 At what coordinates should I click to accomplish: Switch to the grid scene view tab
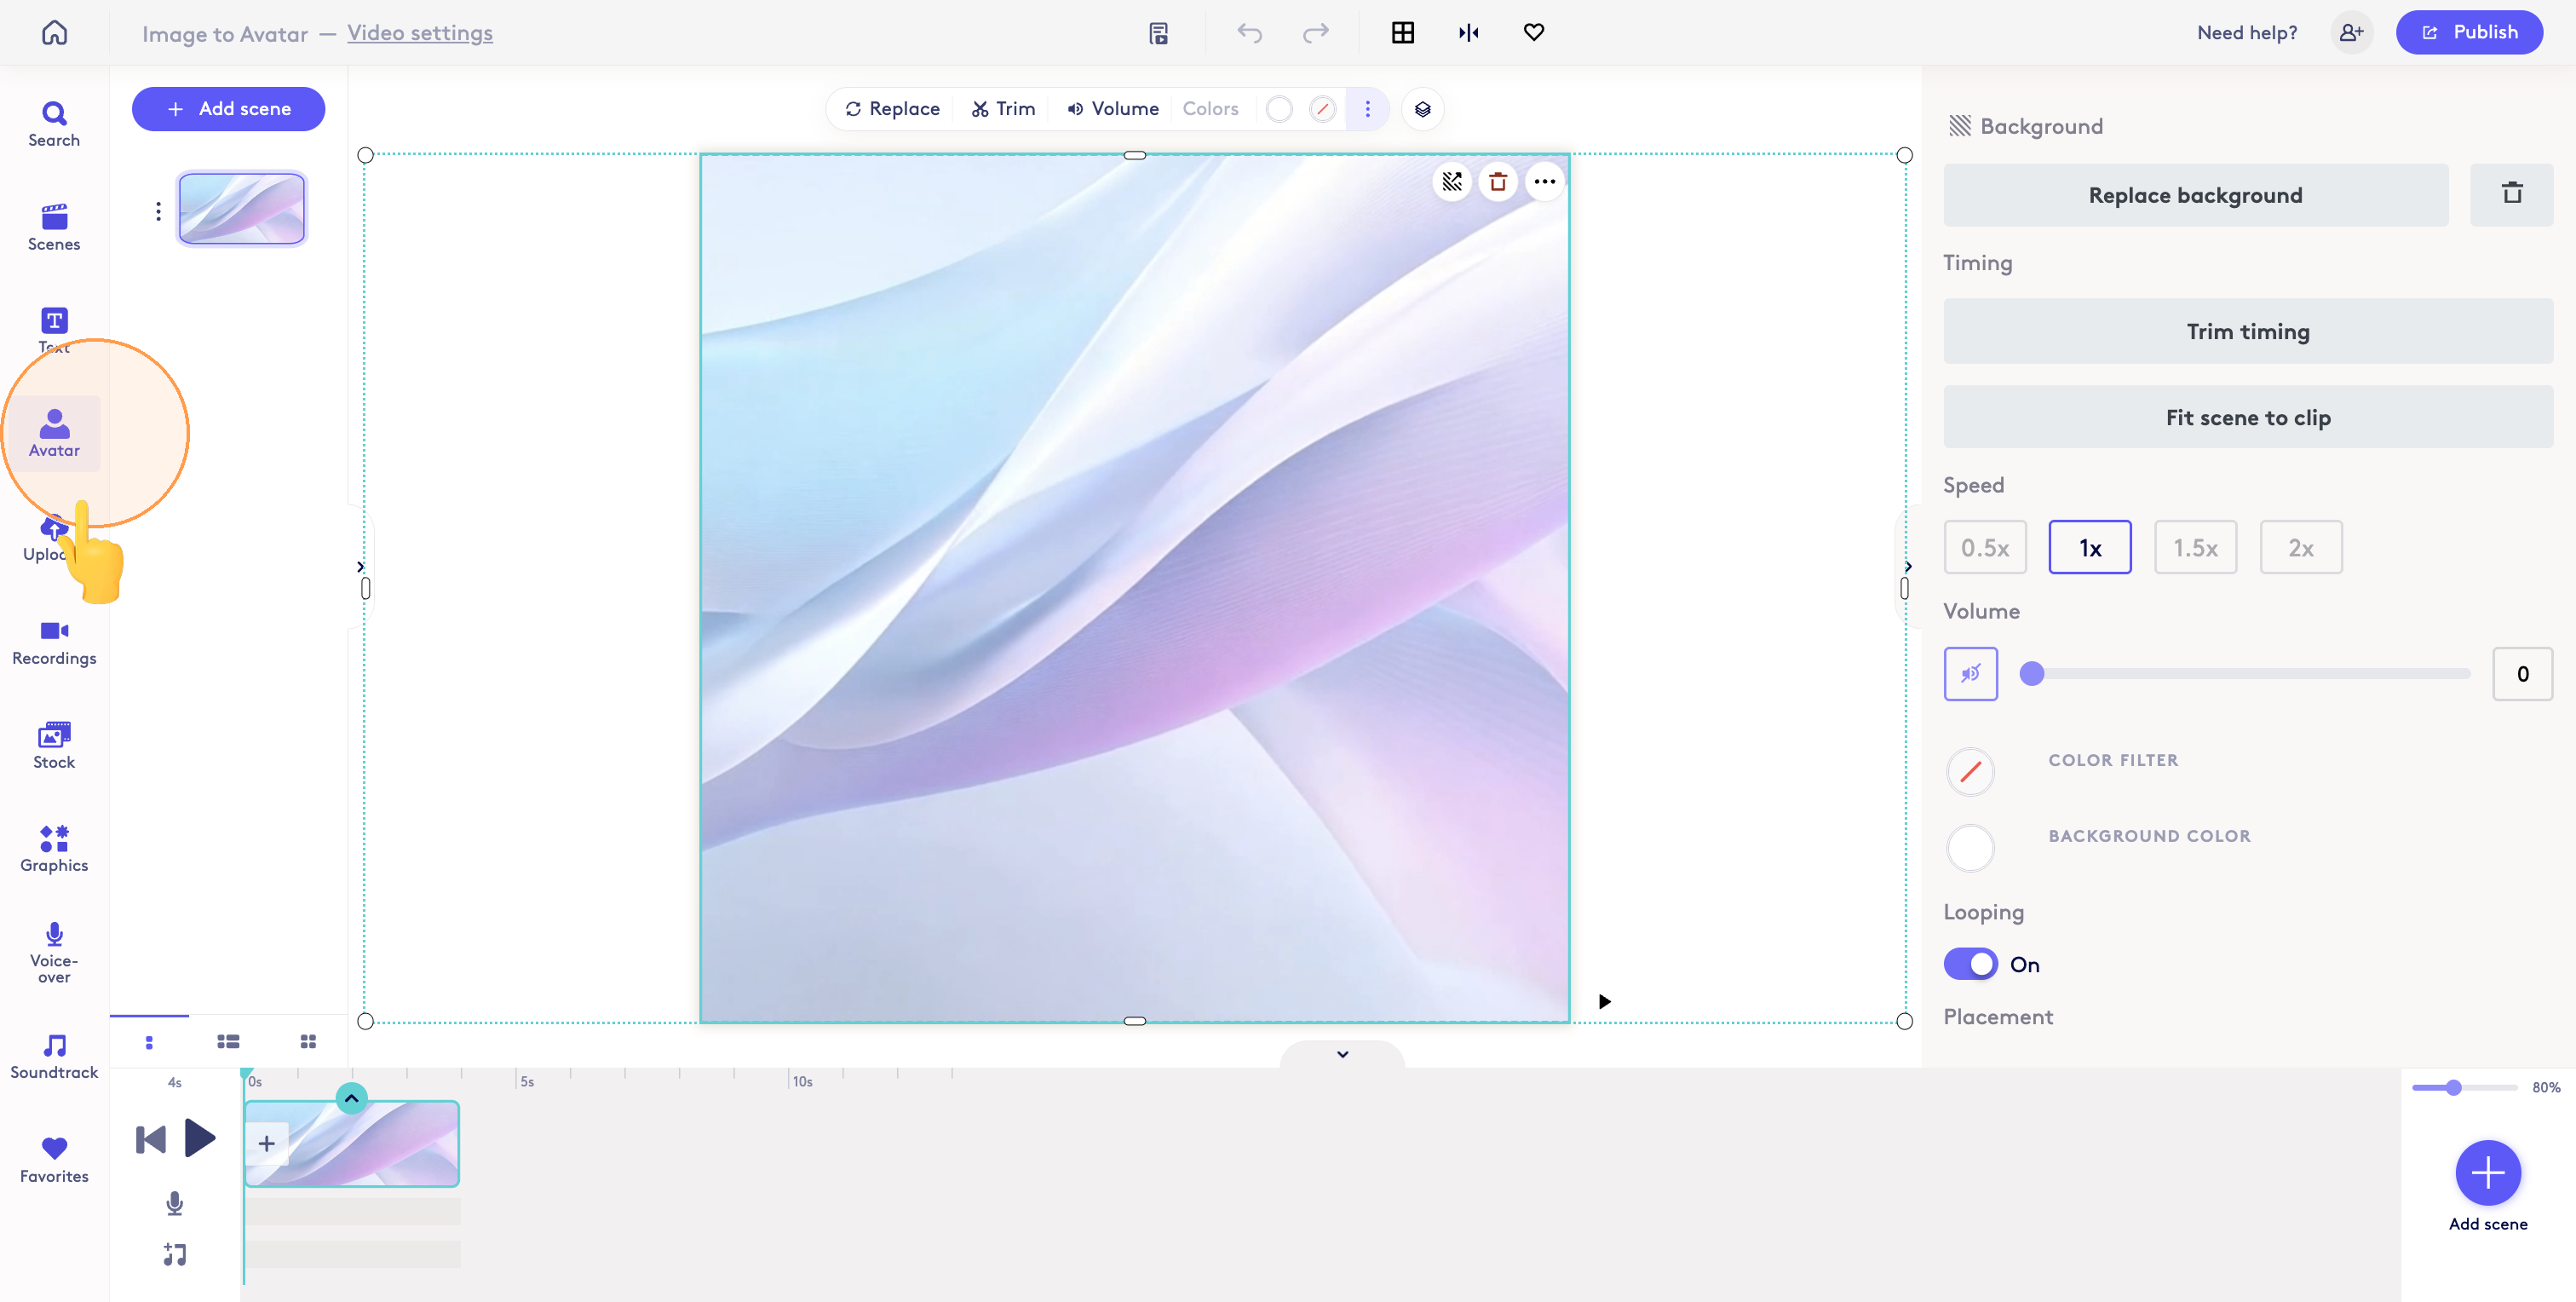[x=308, y=1042]
